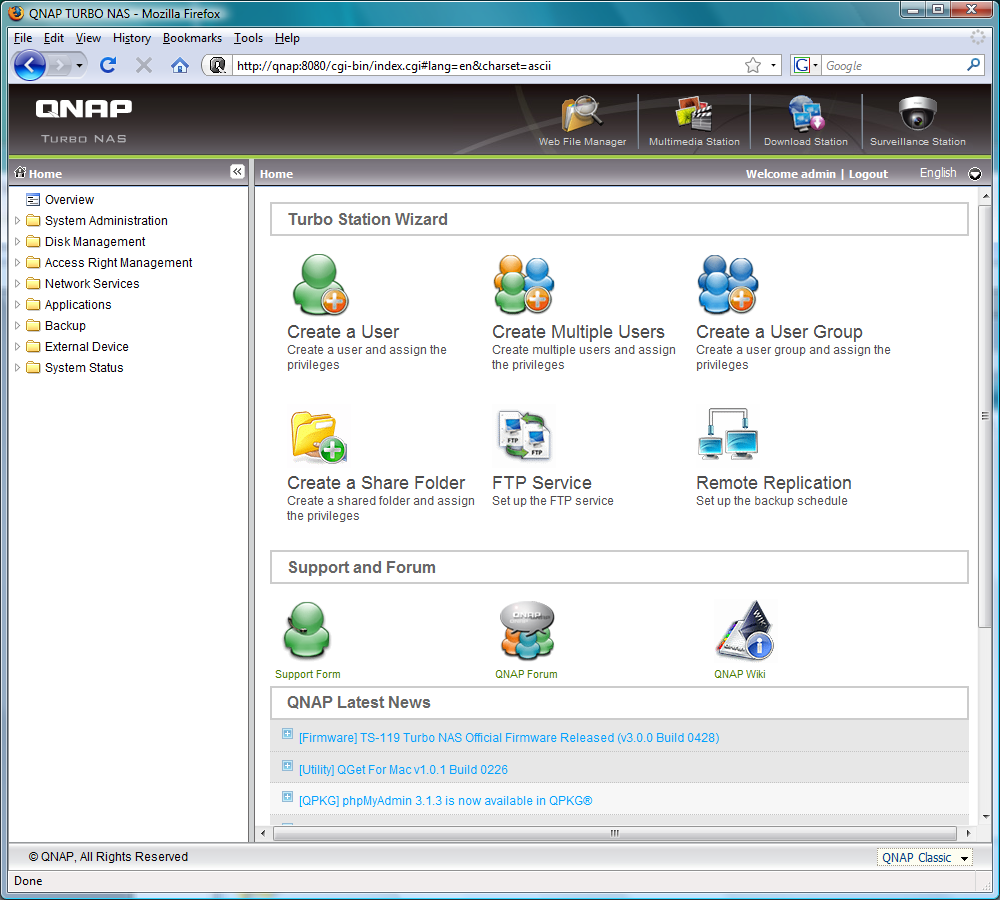
Task: Open the QNAP Classic theme dropdown
Action: pos(925,858)
